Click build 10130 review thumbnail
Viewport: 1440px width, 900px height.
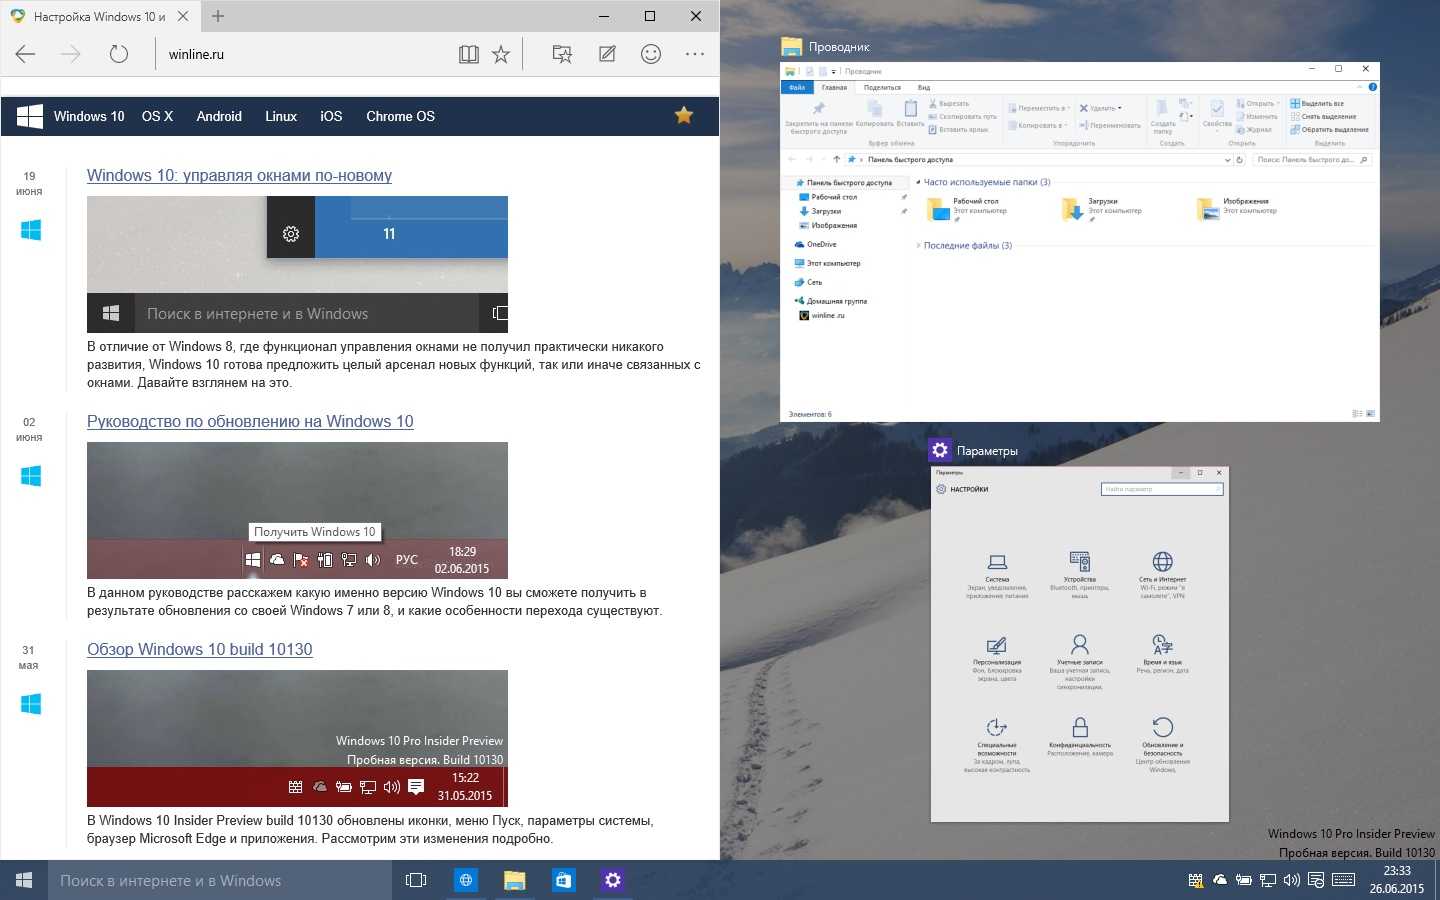(297, 738)
